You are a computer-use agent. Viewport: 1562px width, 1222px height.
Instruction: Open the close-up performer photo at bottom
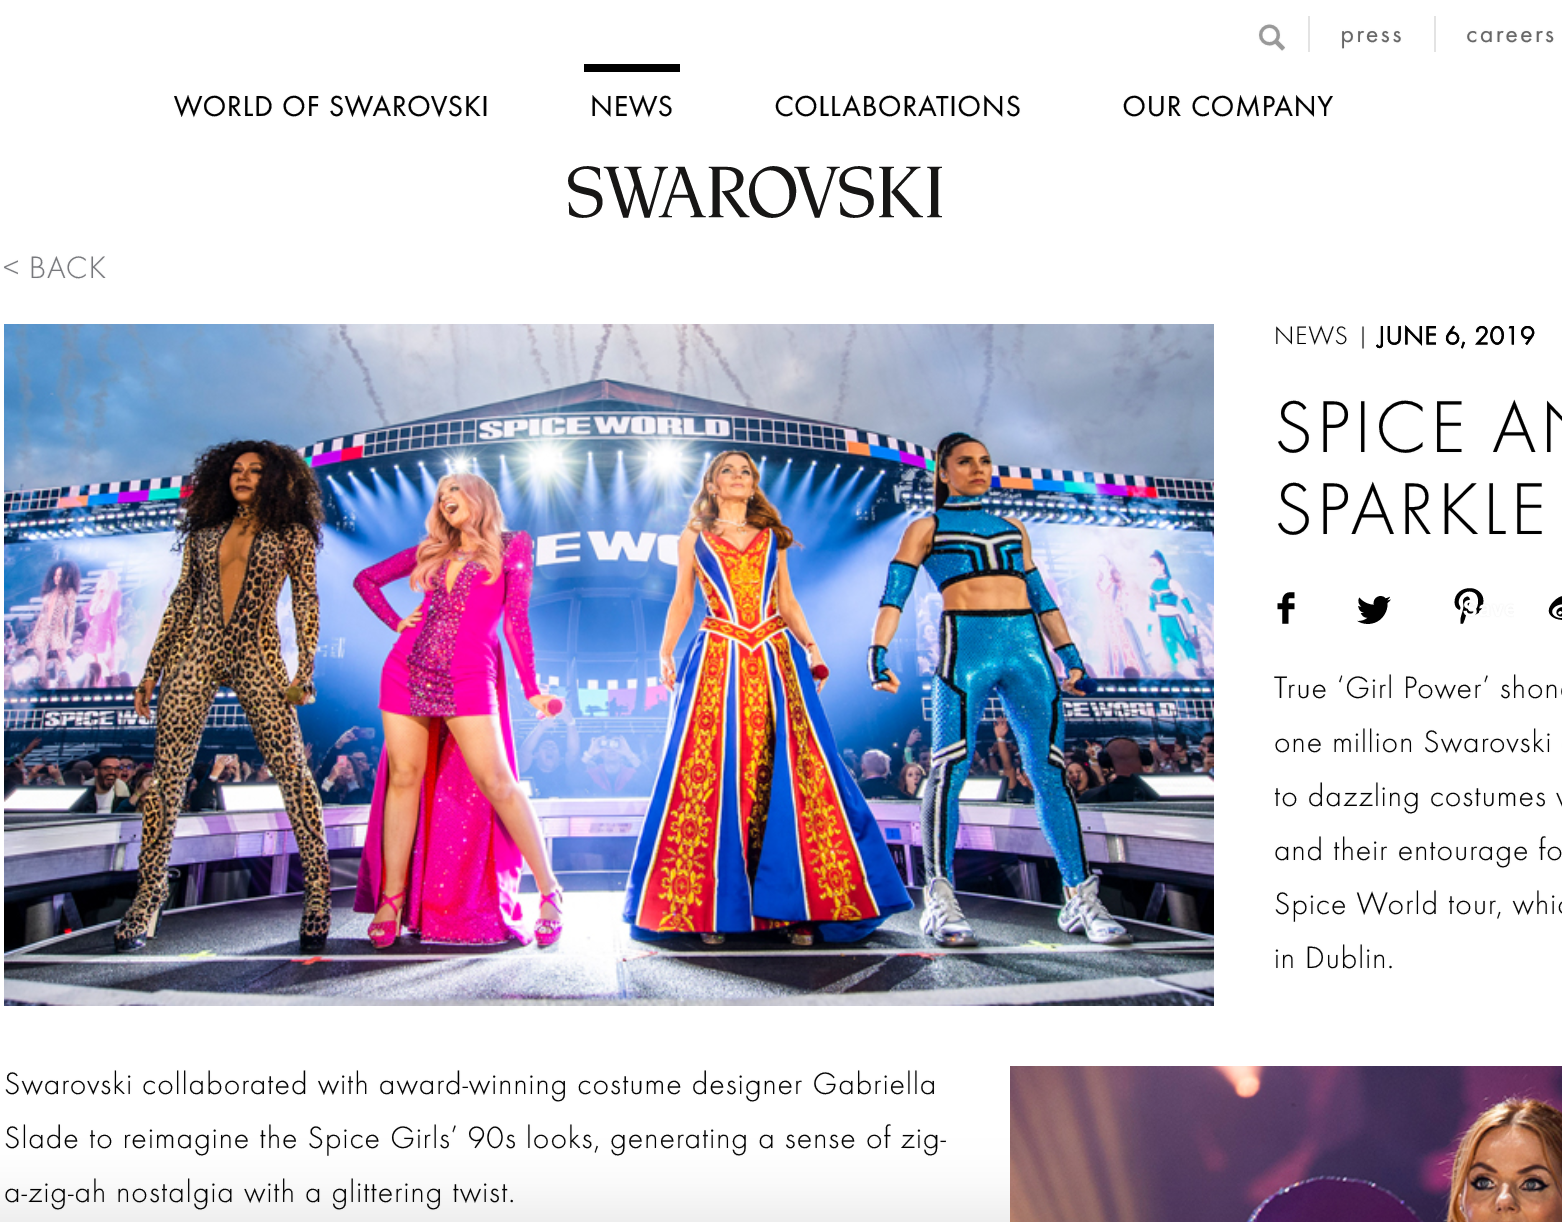1285,1144
